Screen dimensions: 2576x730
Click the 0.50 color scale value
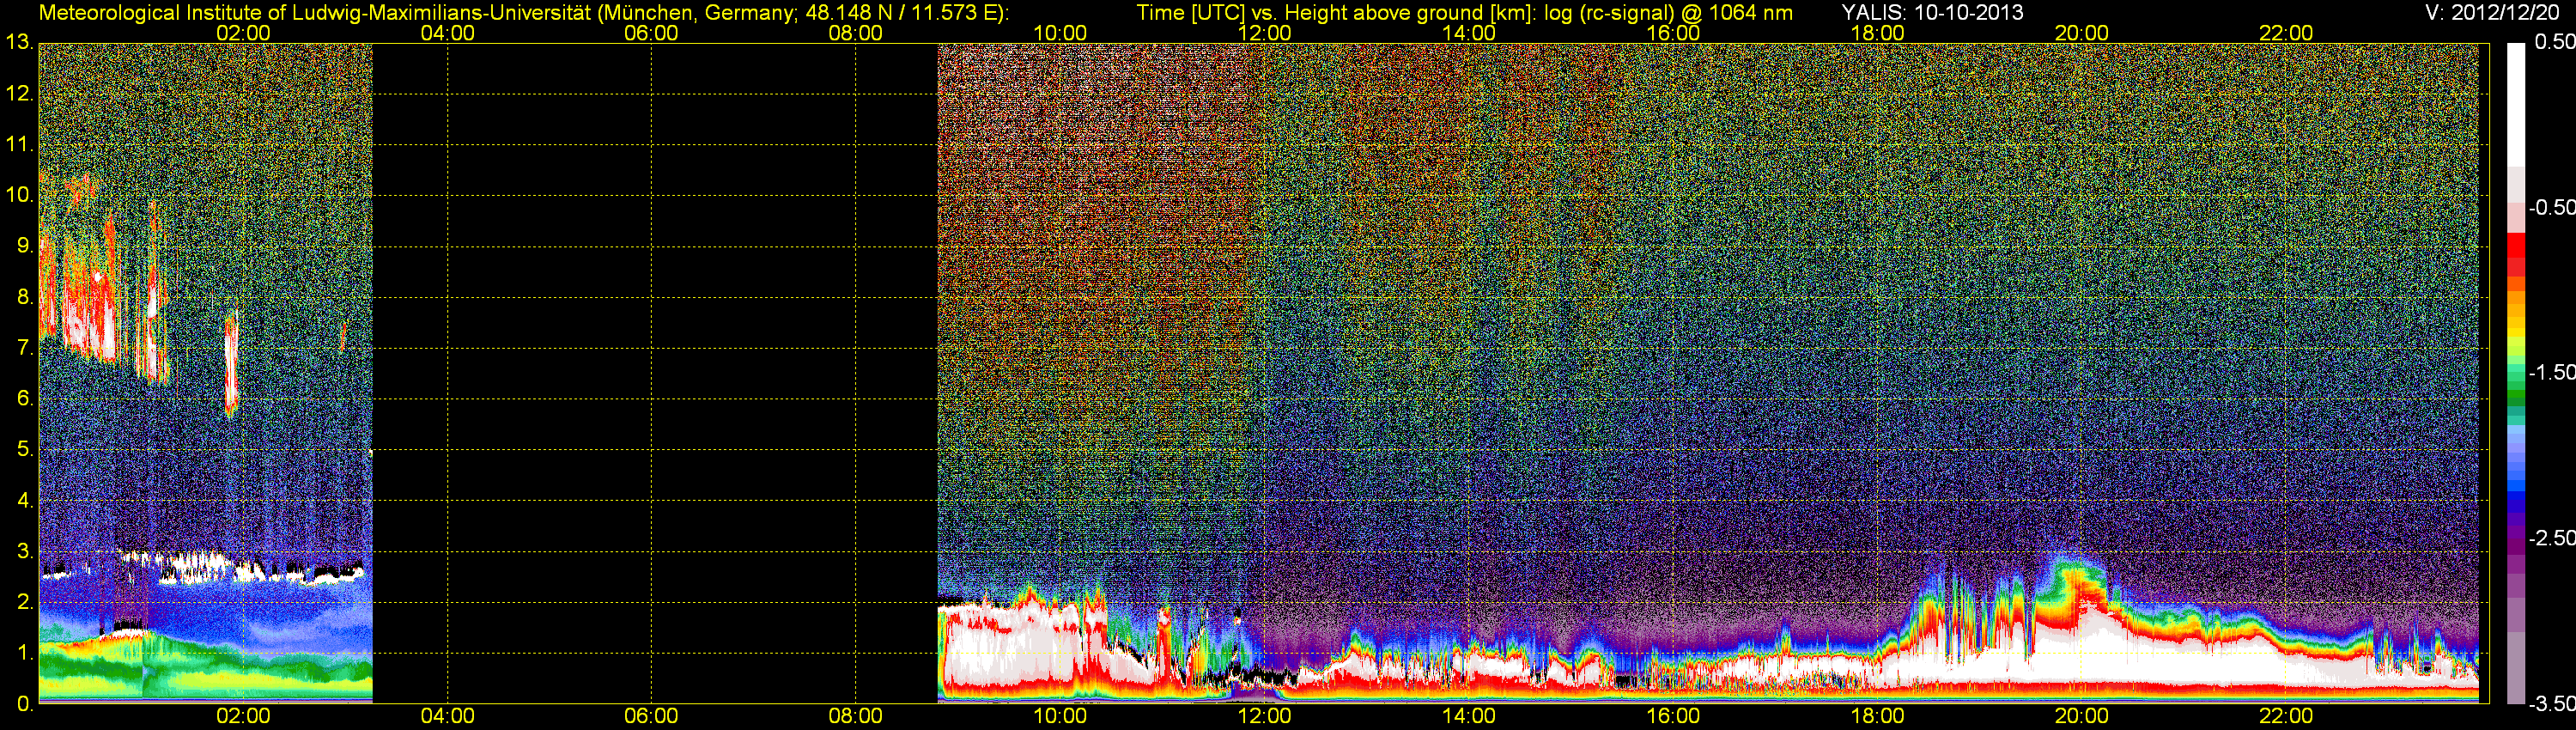coord(2554,42)
